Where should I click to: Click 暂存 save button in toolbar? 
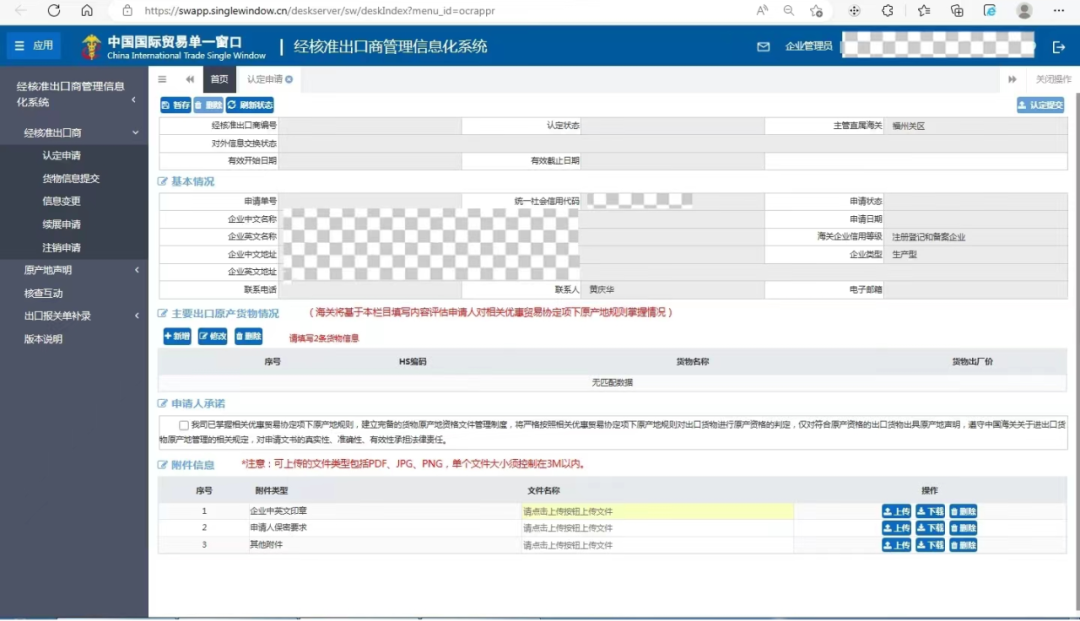pyautogui.click(x=175, y=105)
